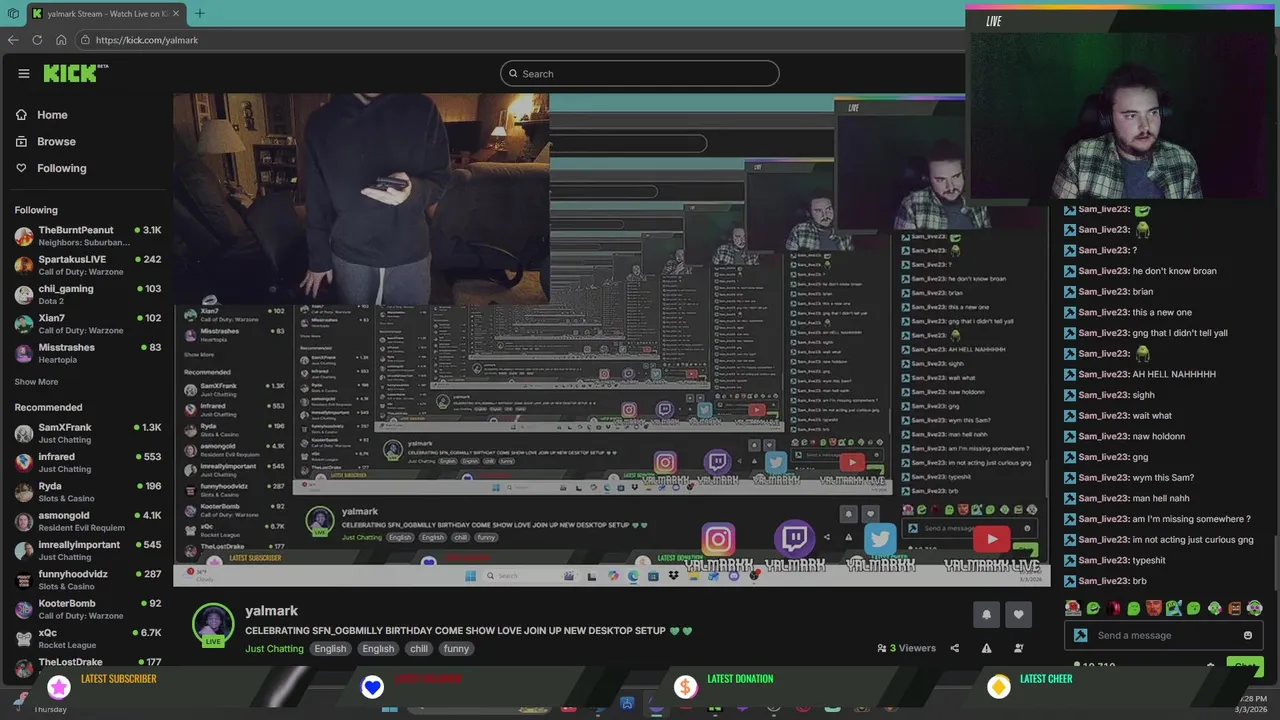
Task: Select the chill stream tag
Action: pos(419,649)
